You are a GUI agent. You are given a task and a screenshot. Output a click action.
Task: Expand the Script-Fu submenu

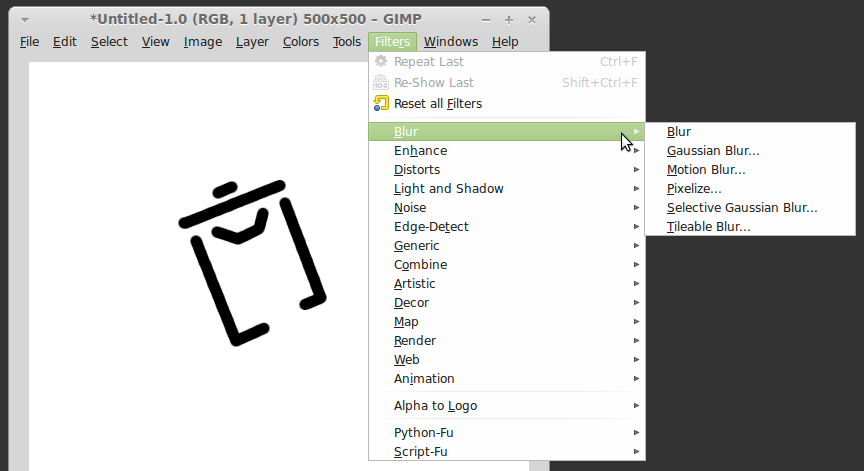click(506, 452)
